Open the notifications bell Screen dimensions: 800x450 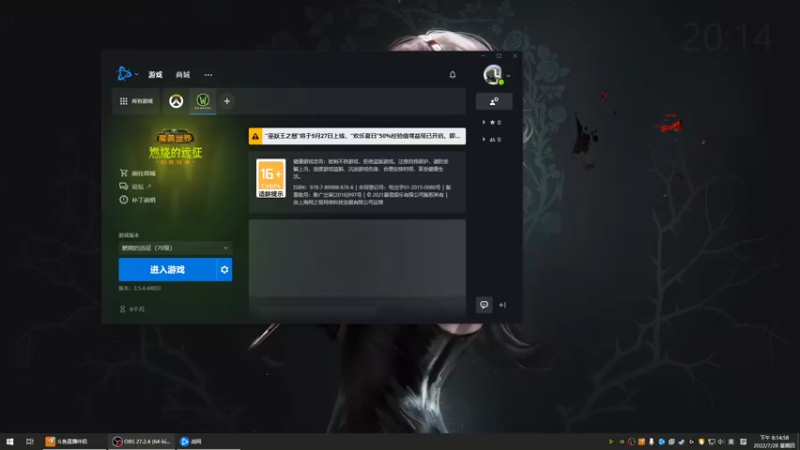pos(453,74)
